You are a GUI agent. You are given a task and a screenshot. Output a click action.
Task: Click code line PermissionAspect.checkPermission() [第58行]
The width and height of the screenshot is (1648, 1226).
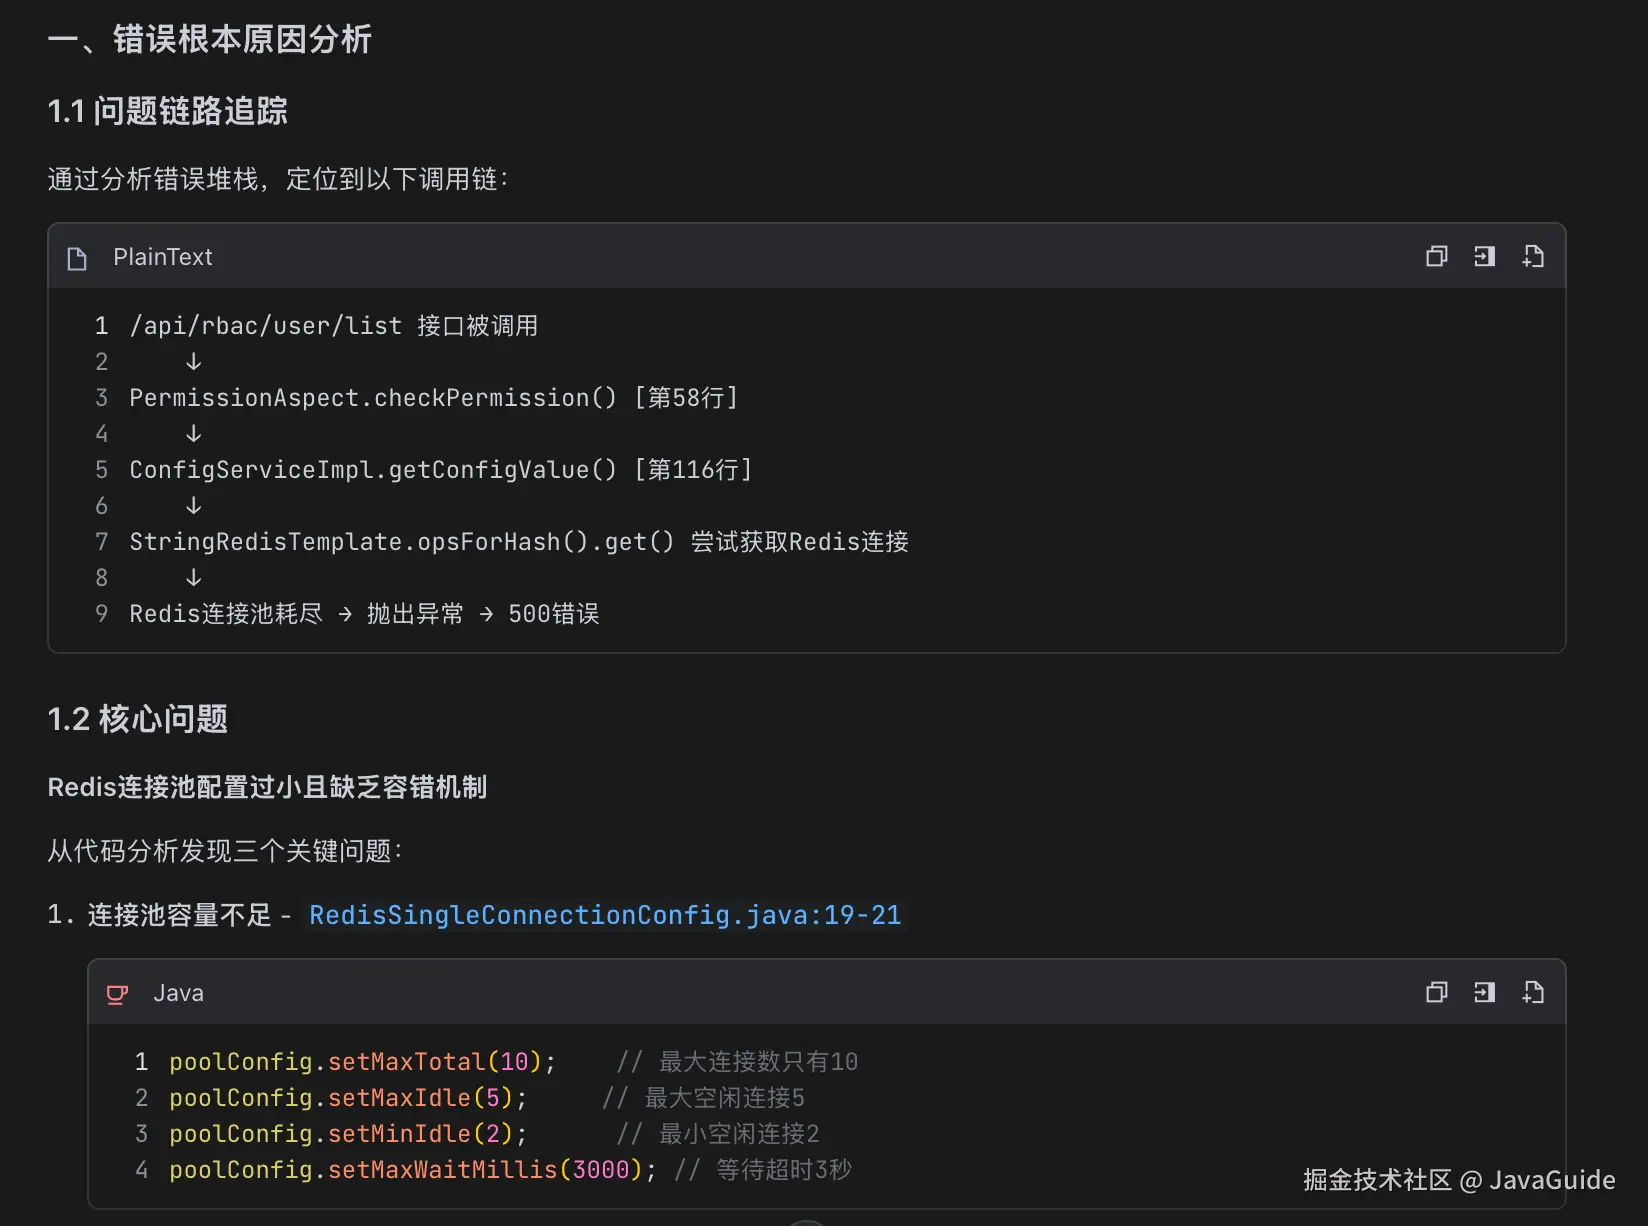434,398
